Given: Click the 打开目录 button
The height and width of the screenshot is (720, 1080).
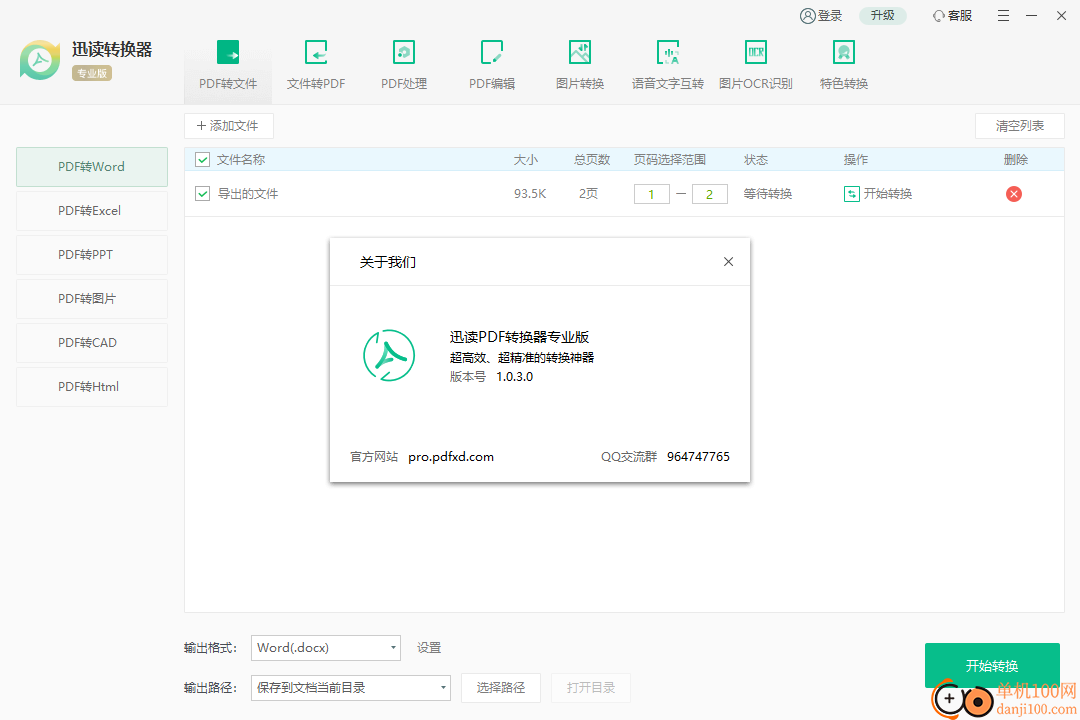Looking at the screenshot, I should [x=591, y=688].
